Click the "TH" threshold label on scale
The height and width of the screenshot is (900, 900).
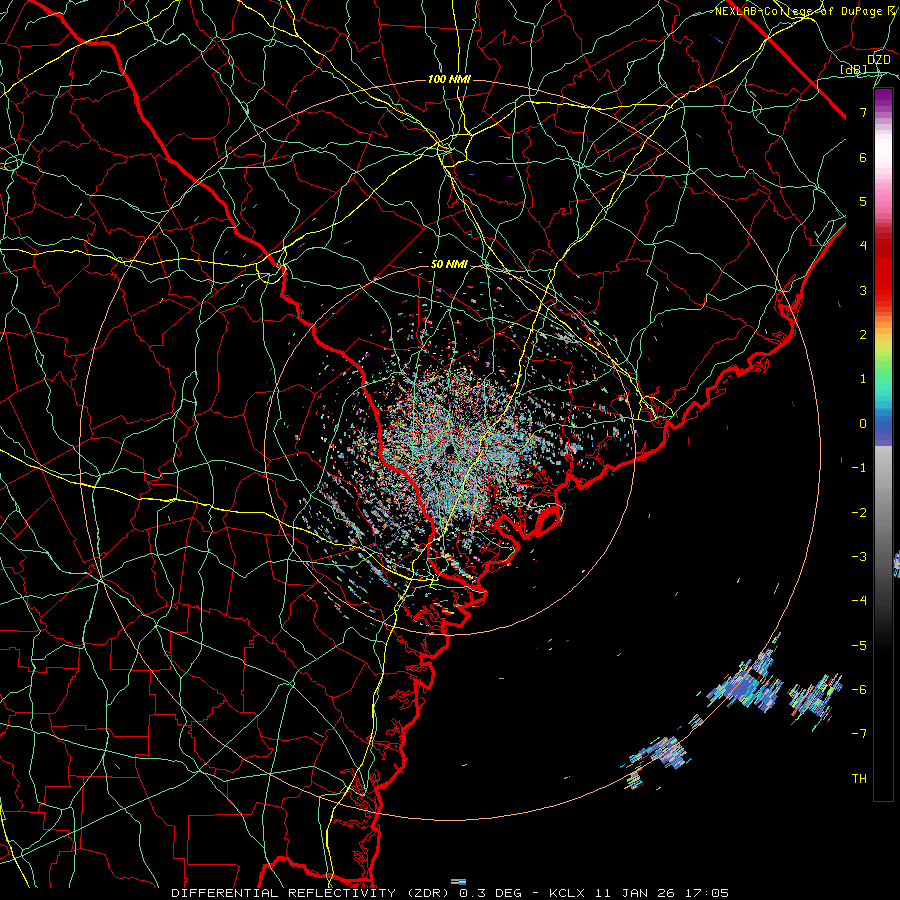click(x=859, y=779)
